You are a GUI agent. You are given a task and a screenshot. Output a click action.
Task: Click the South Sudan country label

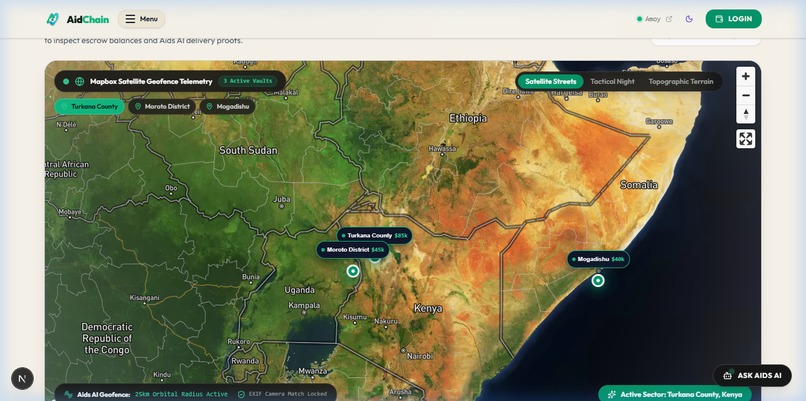[x=248, y=151]
